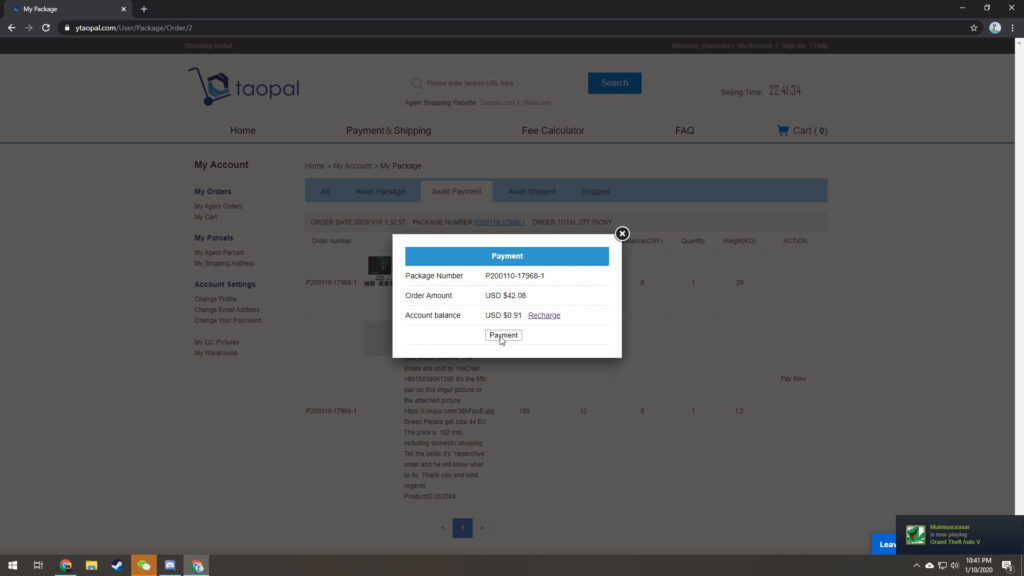The height and width of the screenshot is (576, 1024).
Task: Click Change Profile in Account Settings
Action: pyautogui.click(x=216, y=299)
